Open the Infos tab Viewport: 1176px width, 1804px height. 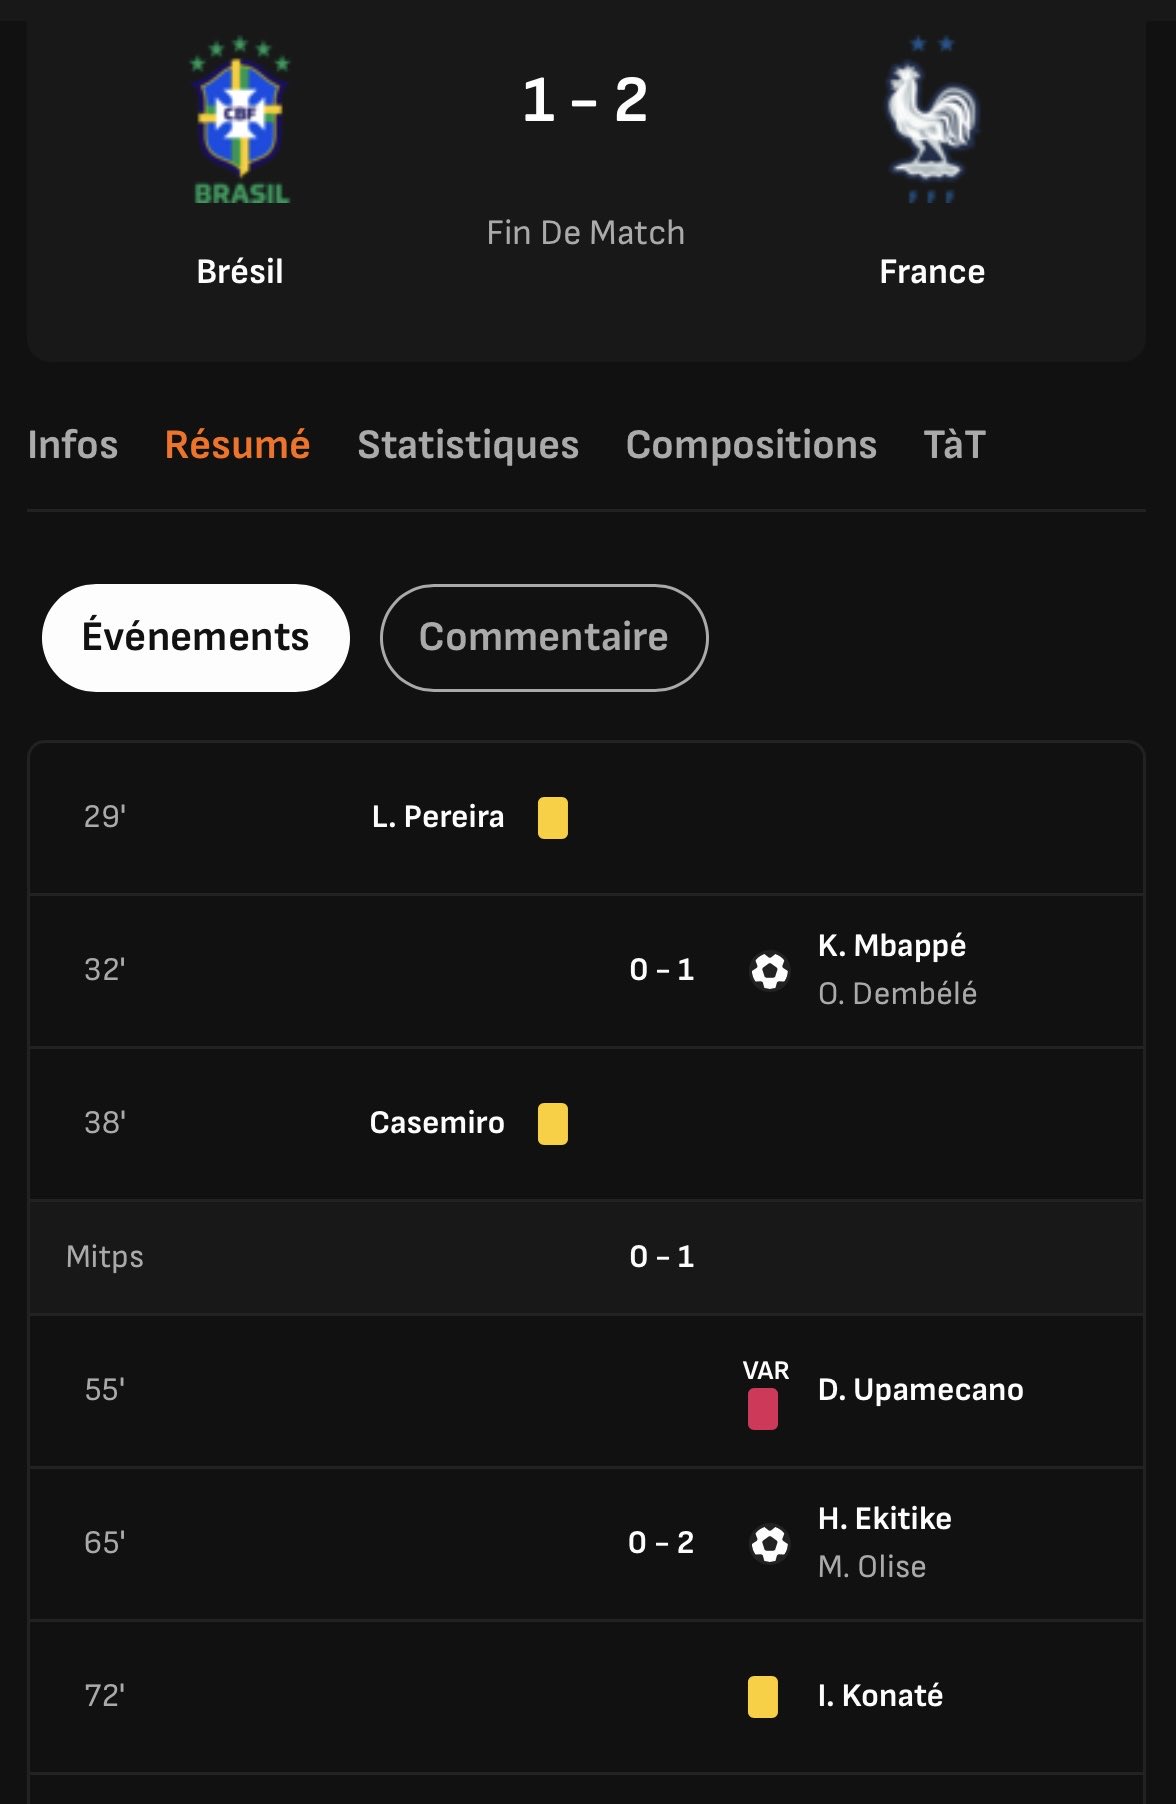[73, 445]
